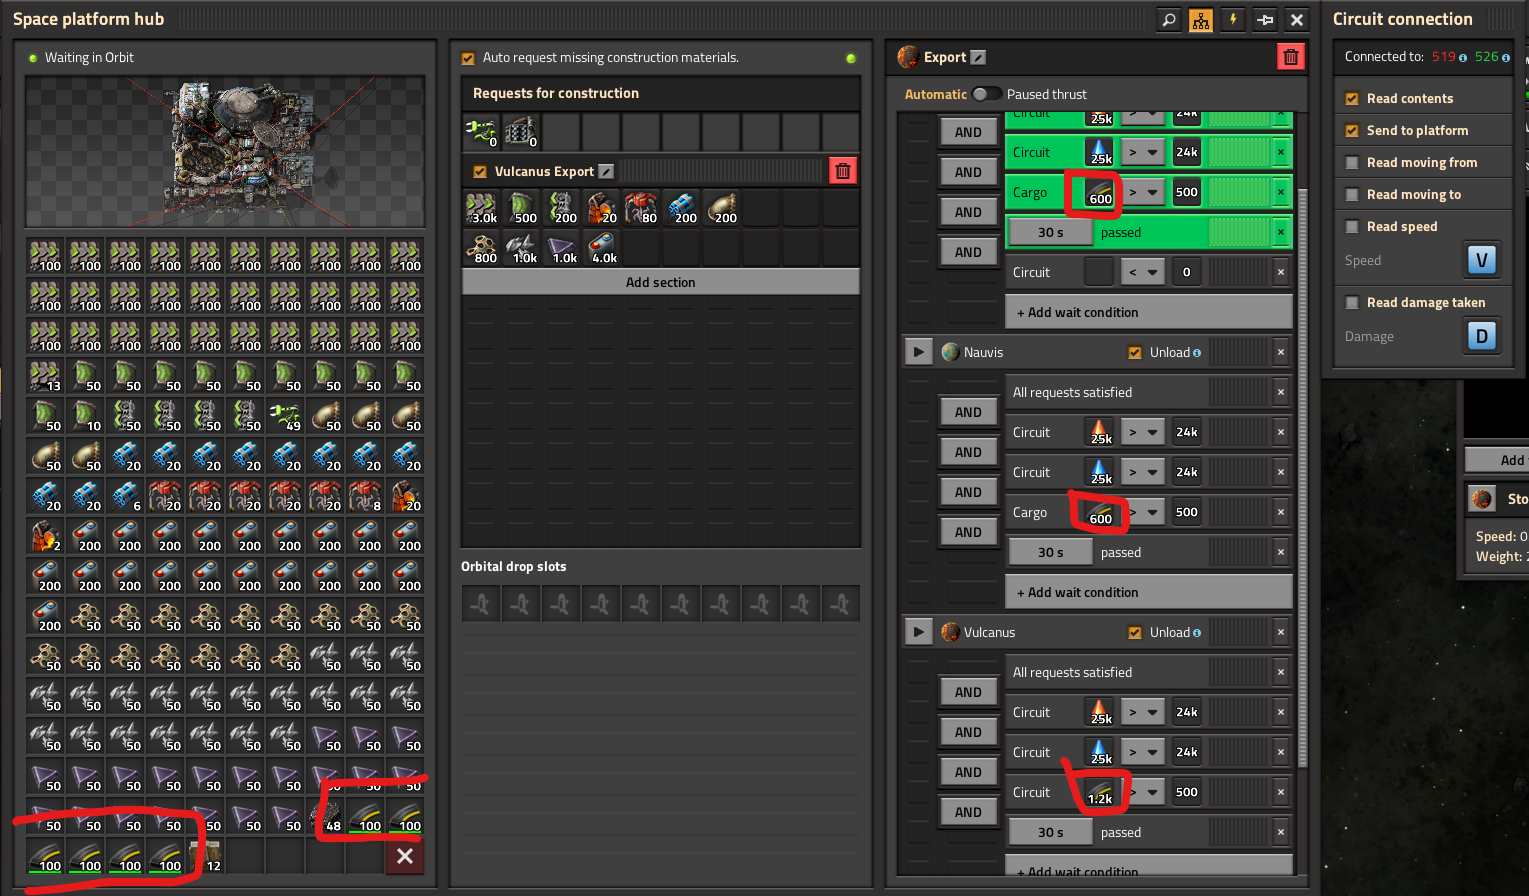The height and width of the screenshot is (896, 1529).
Task: Open the '<' comparator dropdown for empty Circuit
Action: coord(1142,272)
